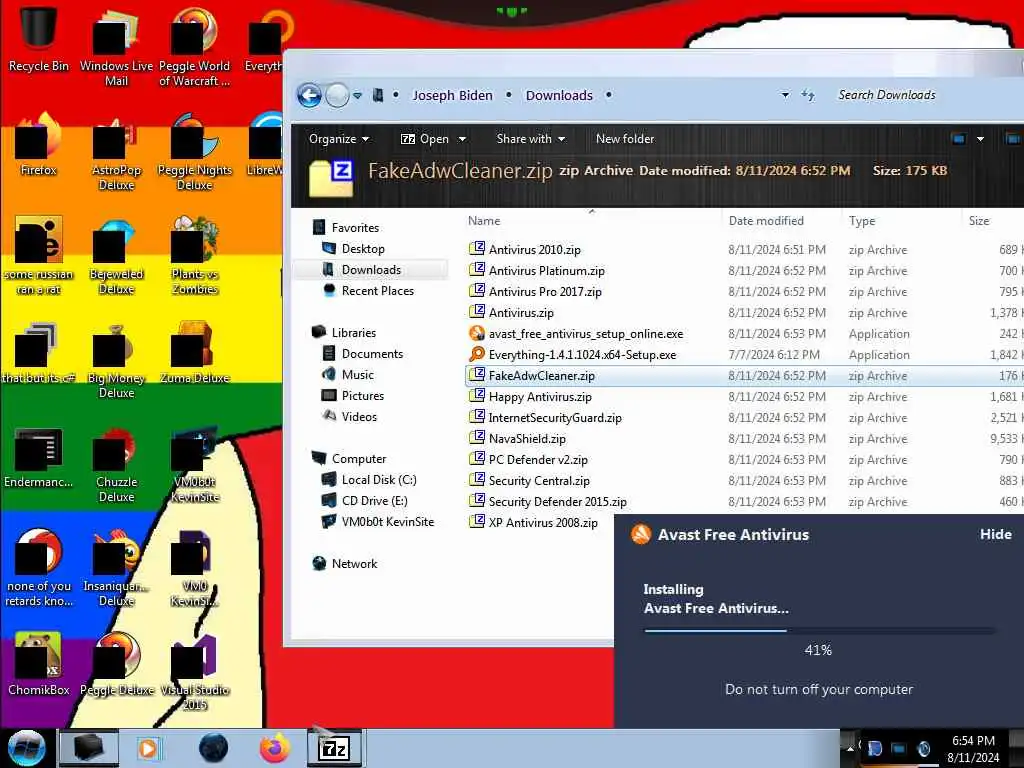
Task: Click the Open toolbar button
Action: coord(426,139)
